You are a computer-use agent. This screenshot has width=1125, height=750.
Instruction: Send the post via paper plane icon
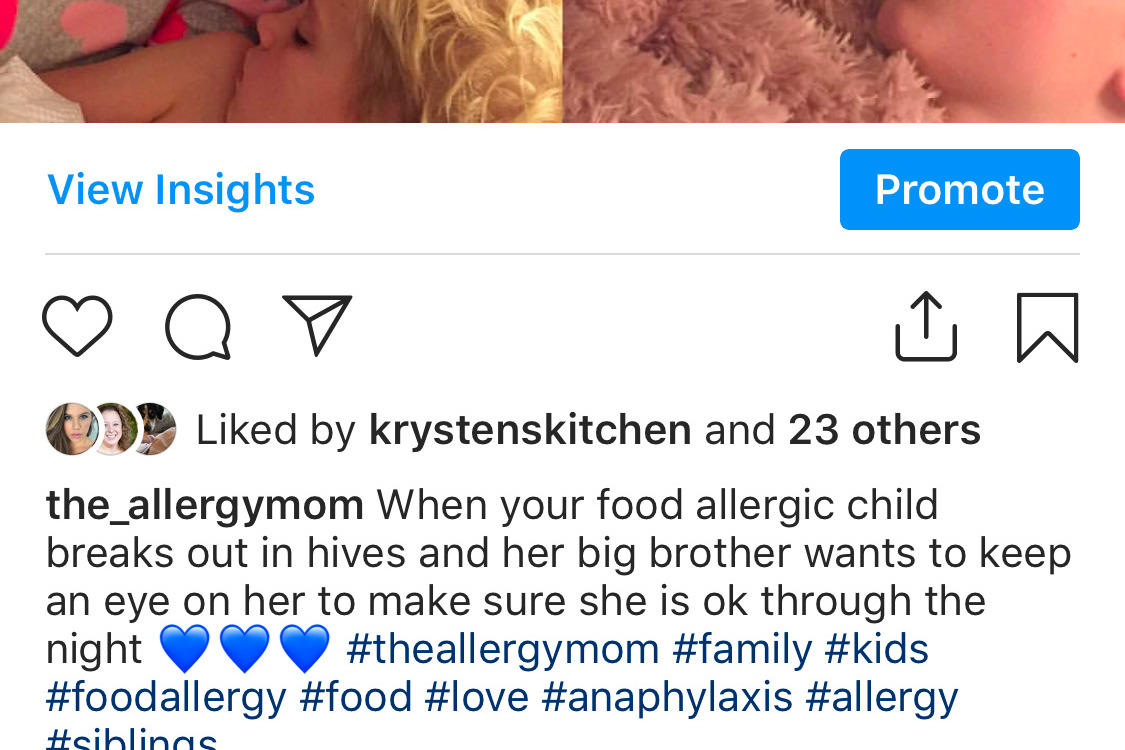tap(317, 324)
